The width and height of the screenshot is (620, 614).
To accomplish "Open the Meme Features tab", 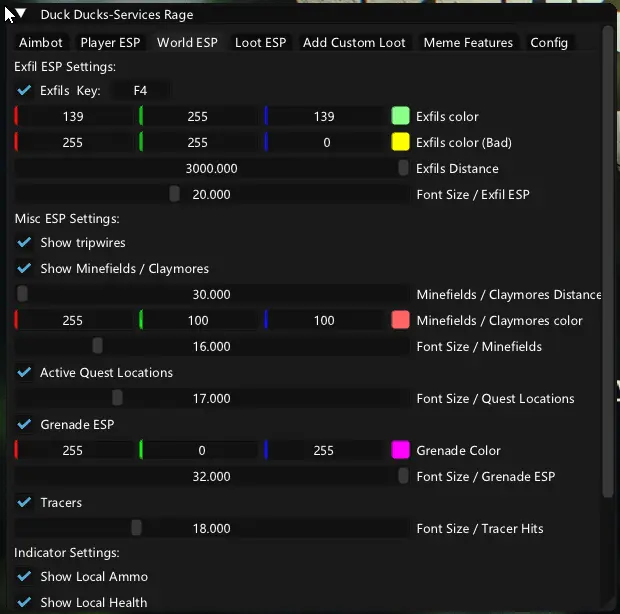I will [x=468, y=43].
